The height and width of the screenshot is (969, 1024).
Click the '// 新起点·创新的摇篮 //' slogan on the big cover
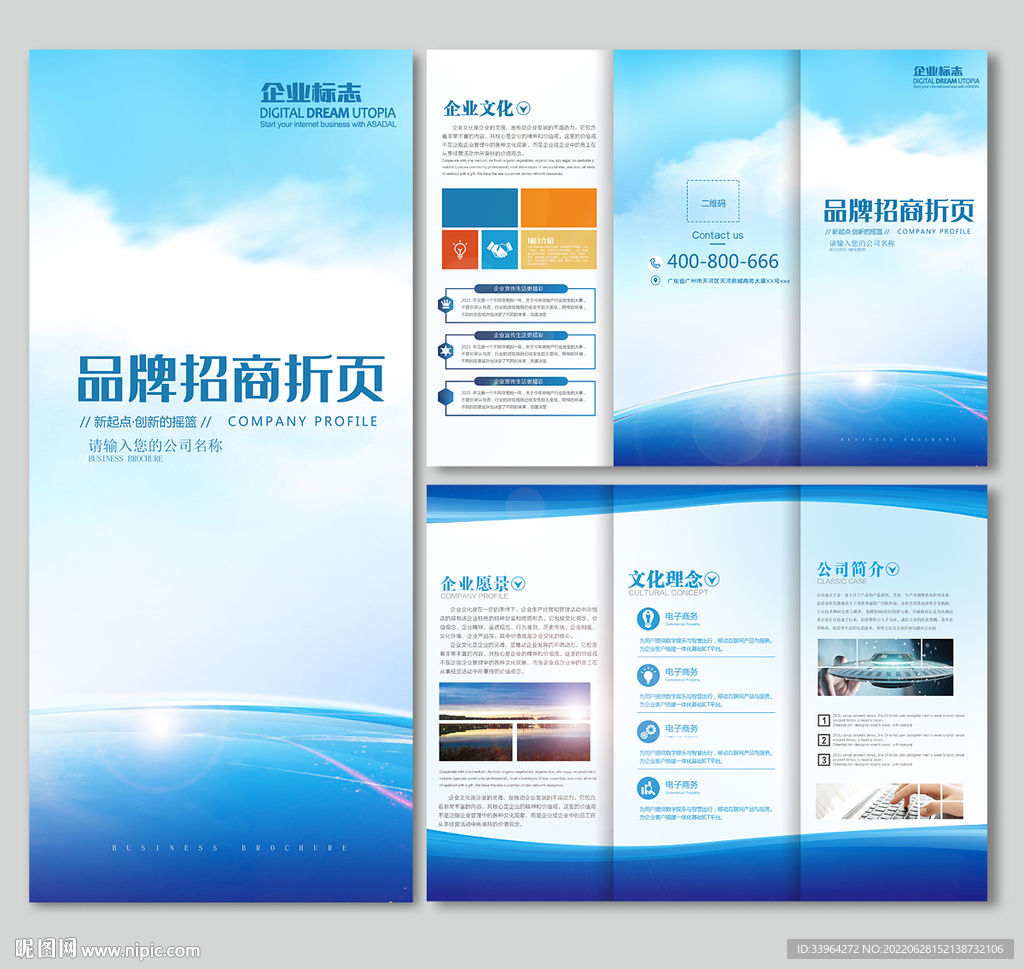click(146, 422)
